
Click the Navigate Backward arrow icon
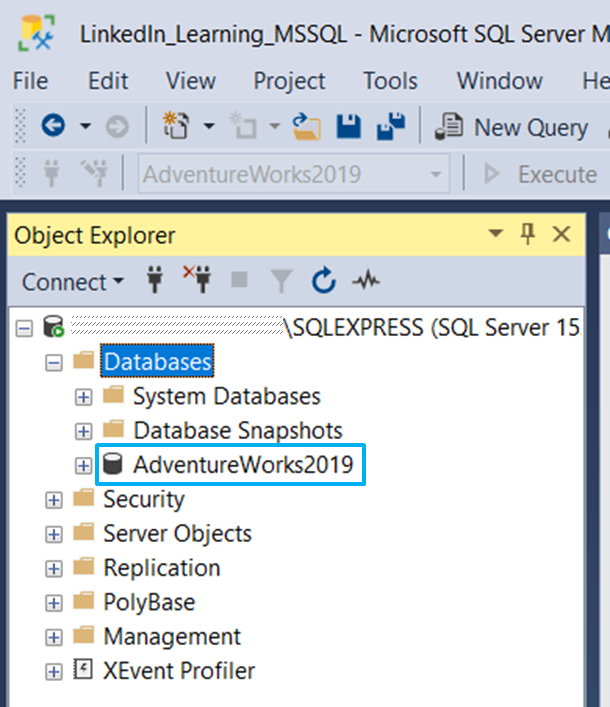click(x=53, y=125)
